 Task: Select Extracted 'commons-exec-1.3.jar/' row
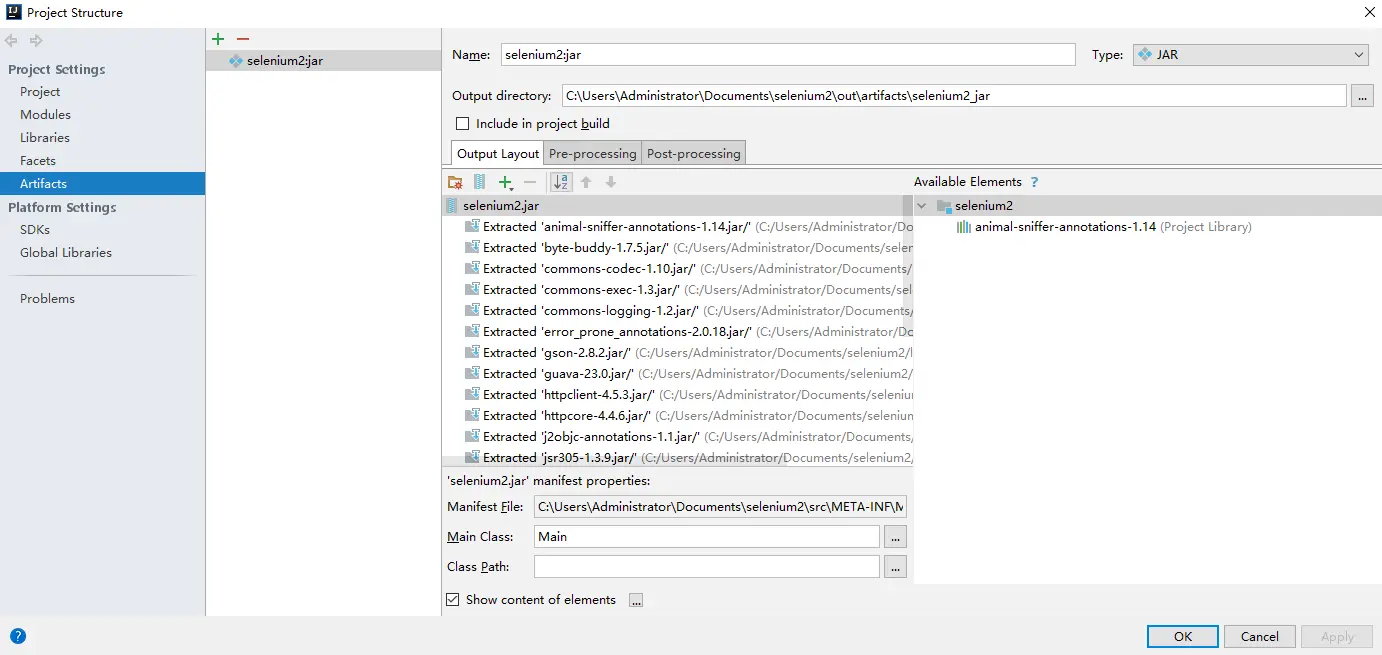(678, 290)
